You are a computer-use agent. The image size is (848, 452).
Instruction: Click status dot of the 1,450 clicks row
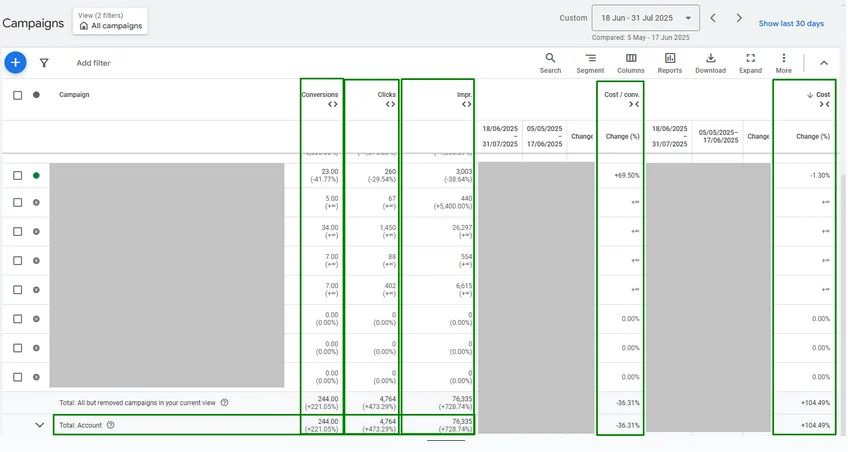click(x=36, y=231)
